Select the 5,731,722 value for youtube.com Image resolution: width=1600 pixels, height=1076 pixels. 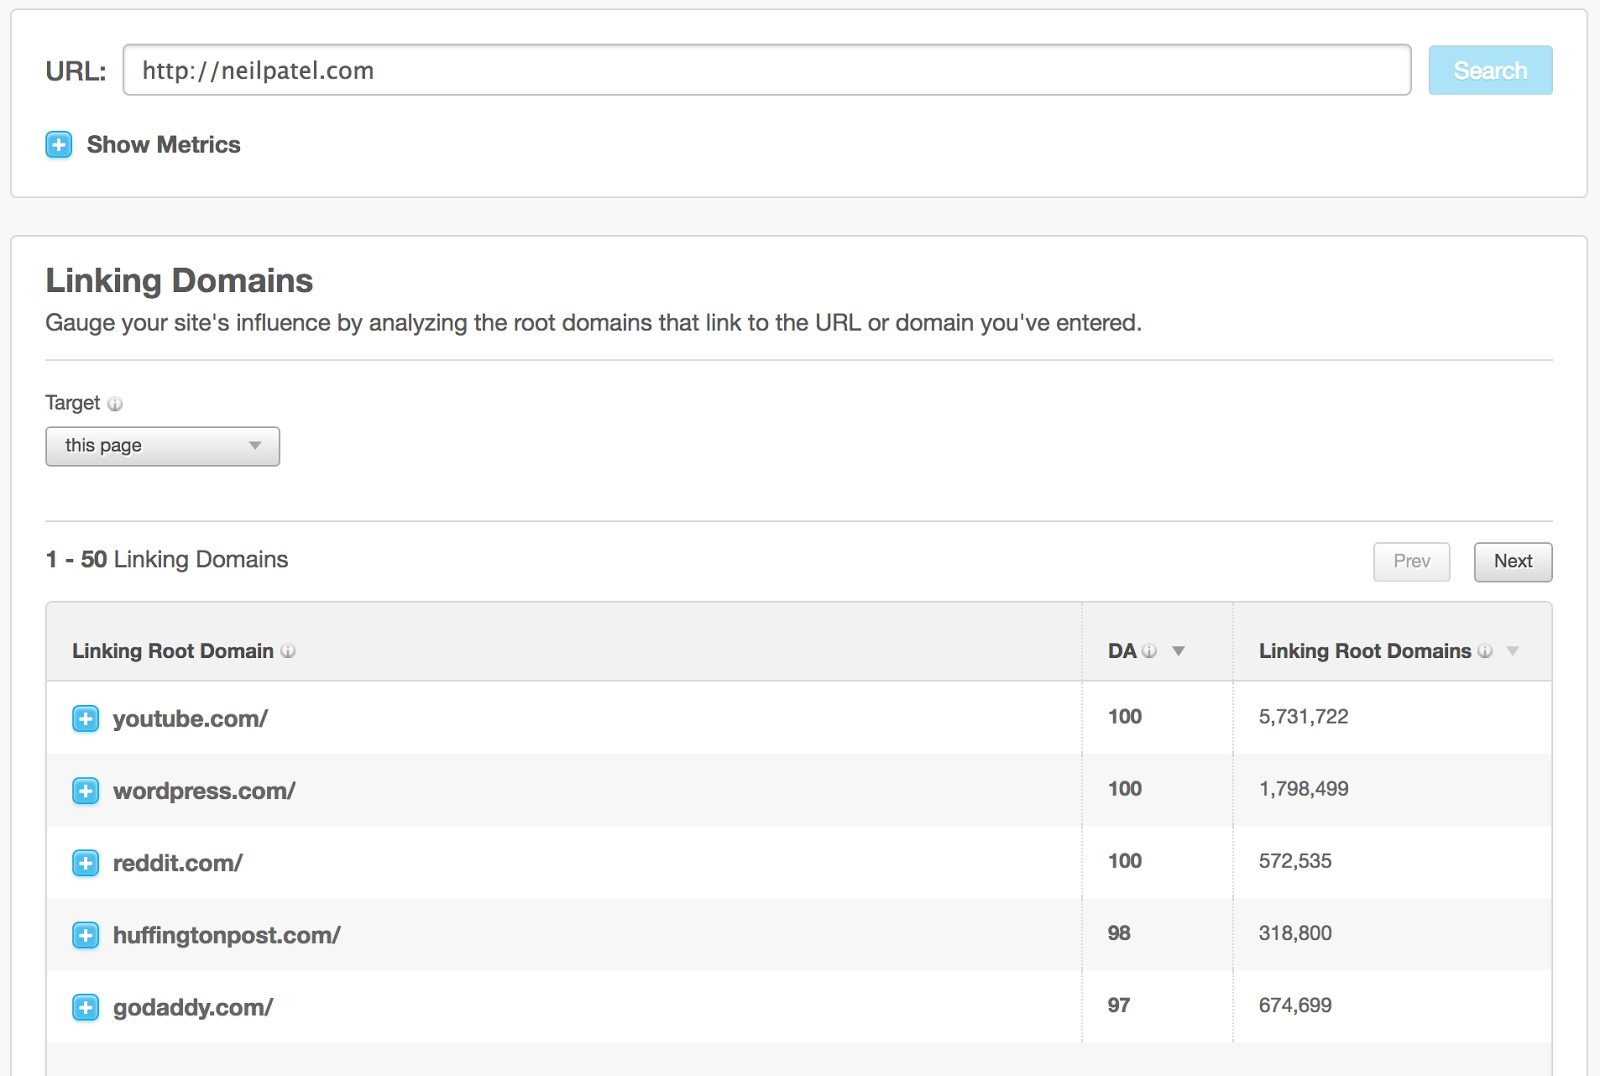(x=1304, y=717)
